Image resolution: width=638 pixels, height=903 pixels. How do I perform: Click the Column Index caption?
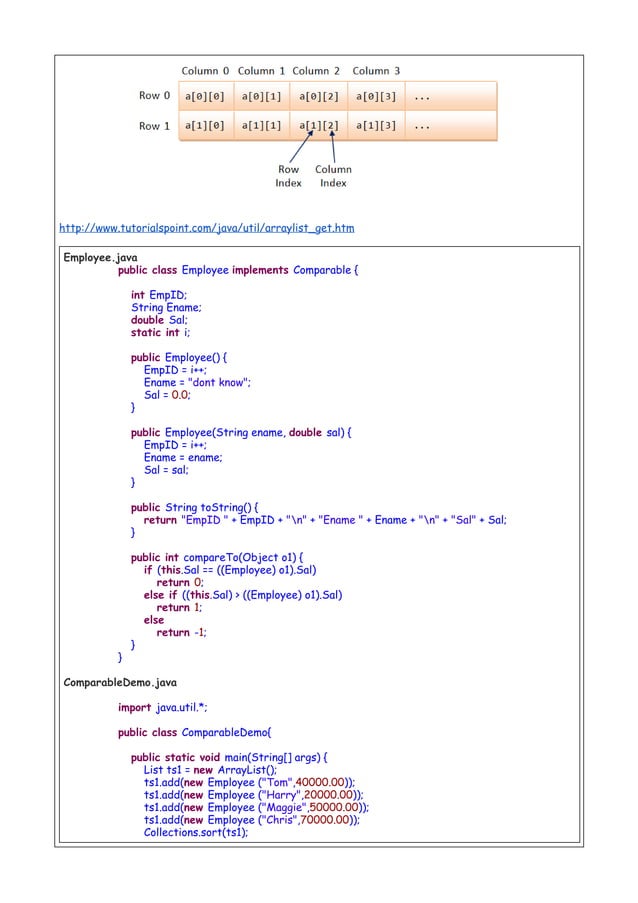tap(333, 176)
